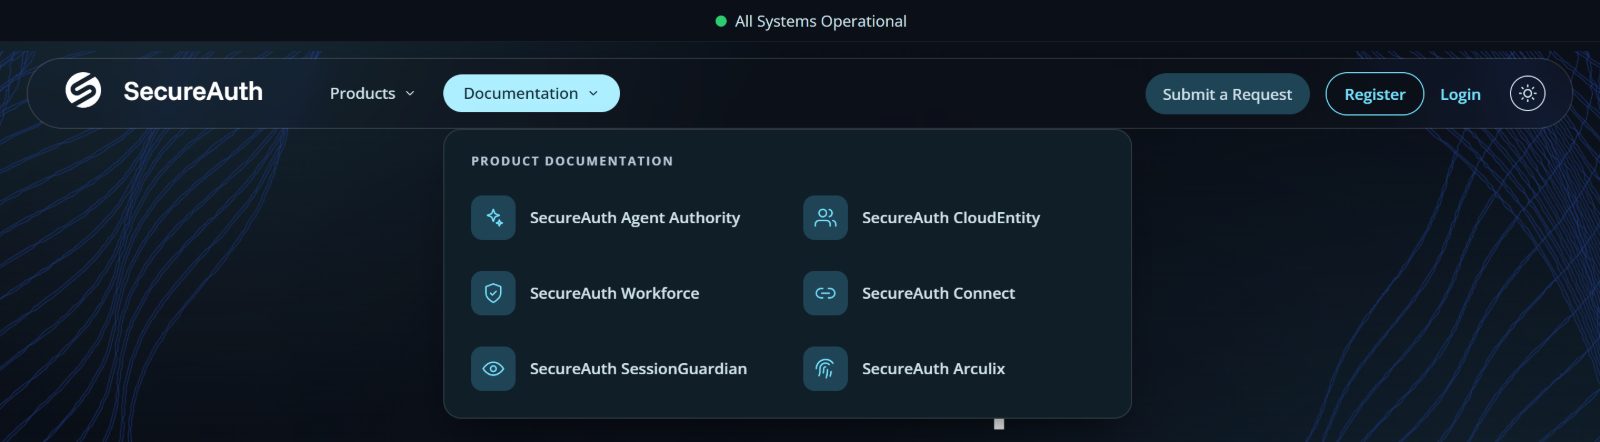The width and height of the screenshot is (1600, 442).
Task: Open SecureAuth Arculix documentation
Action: point(933,368)
